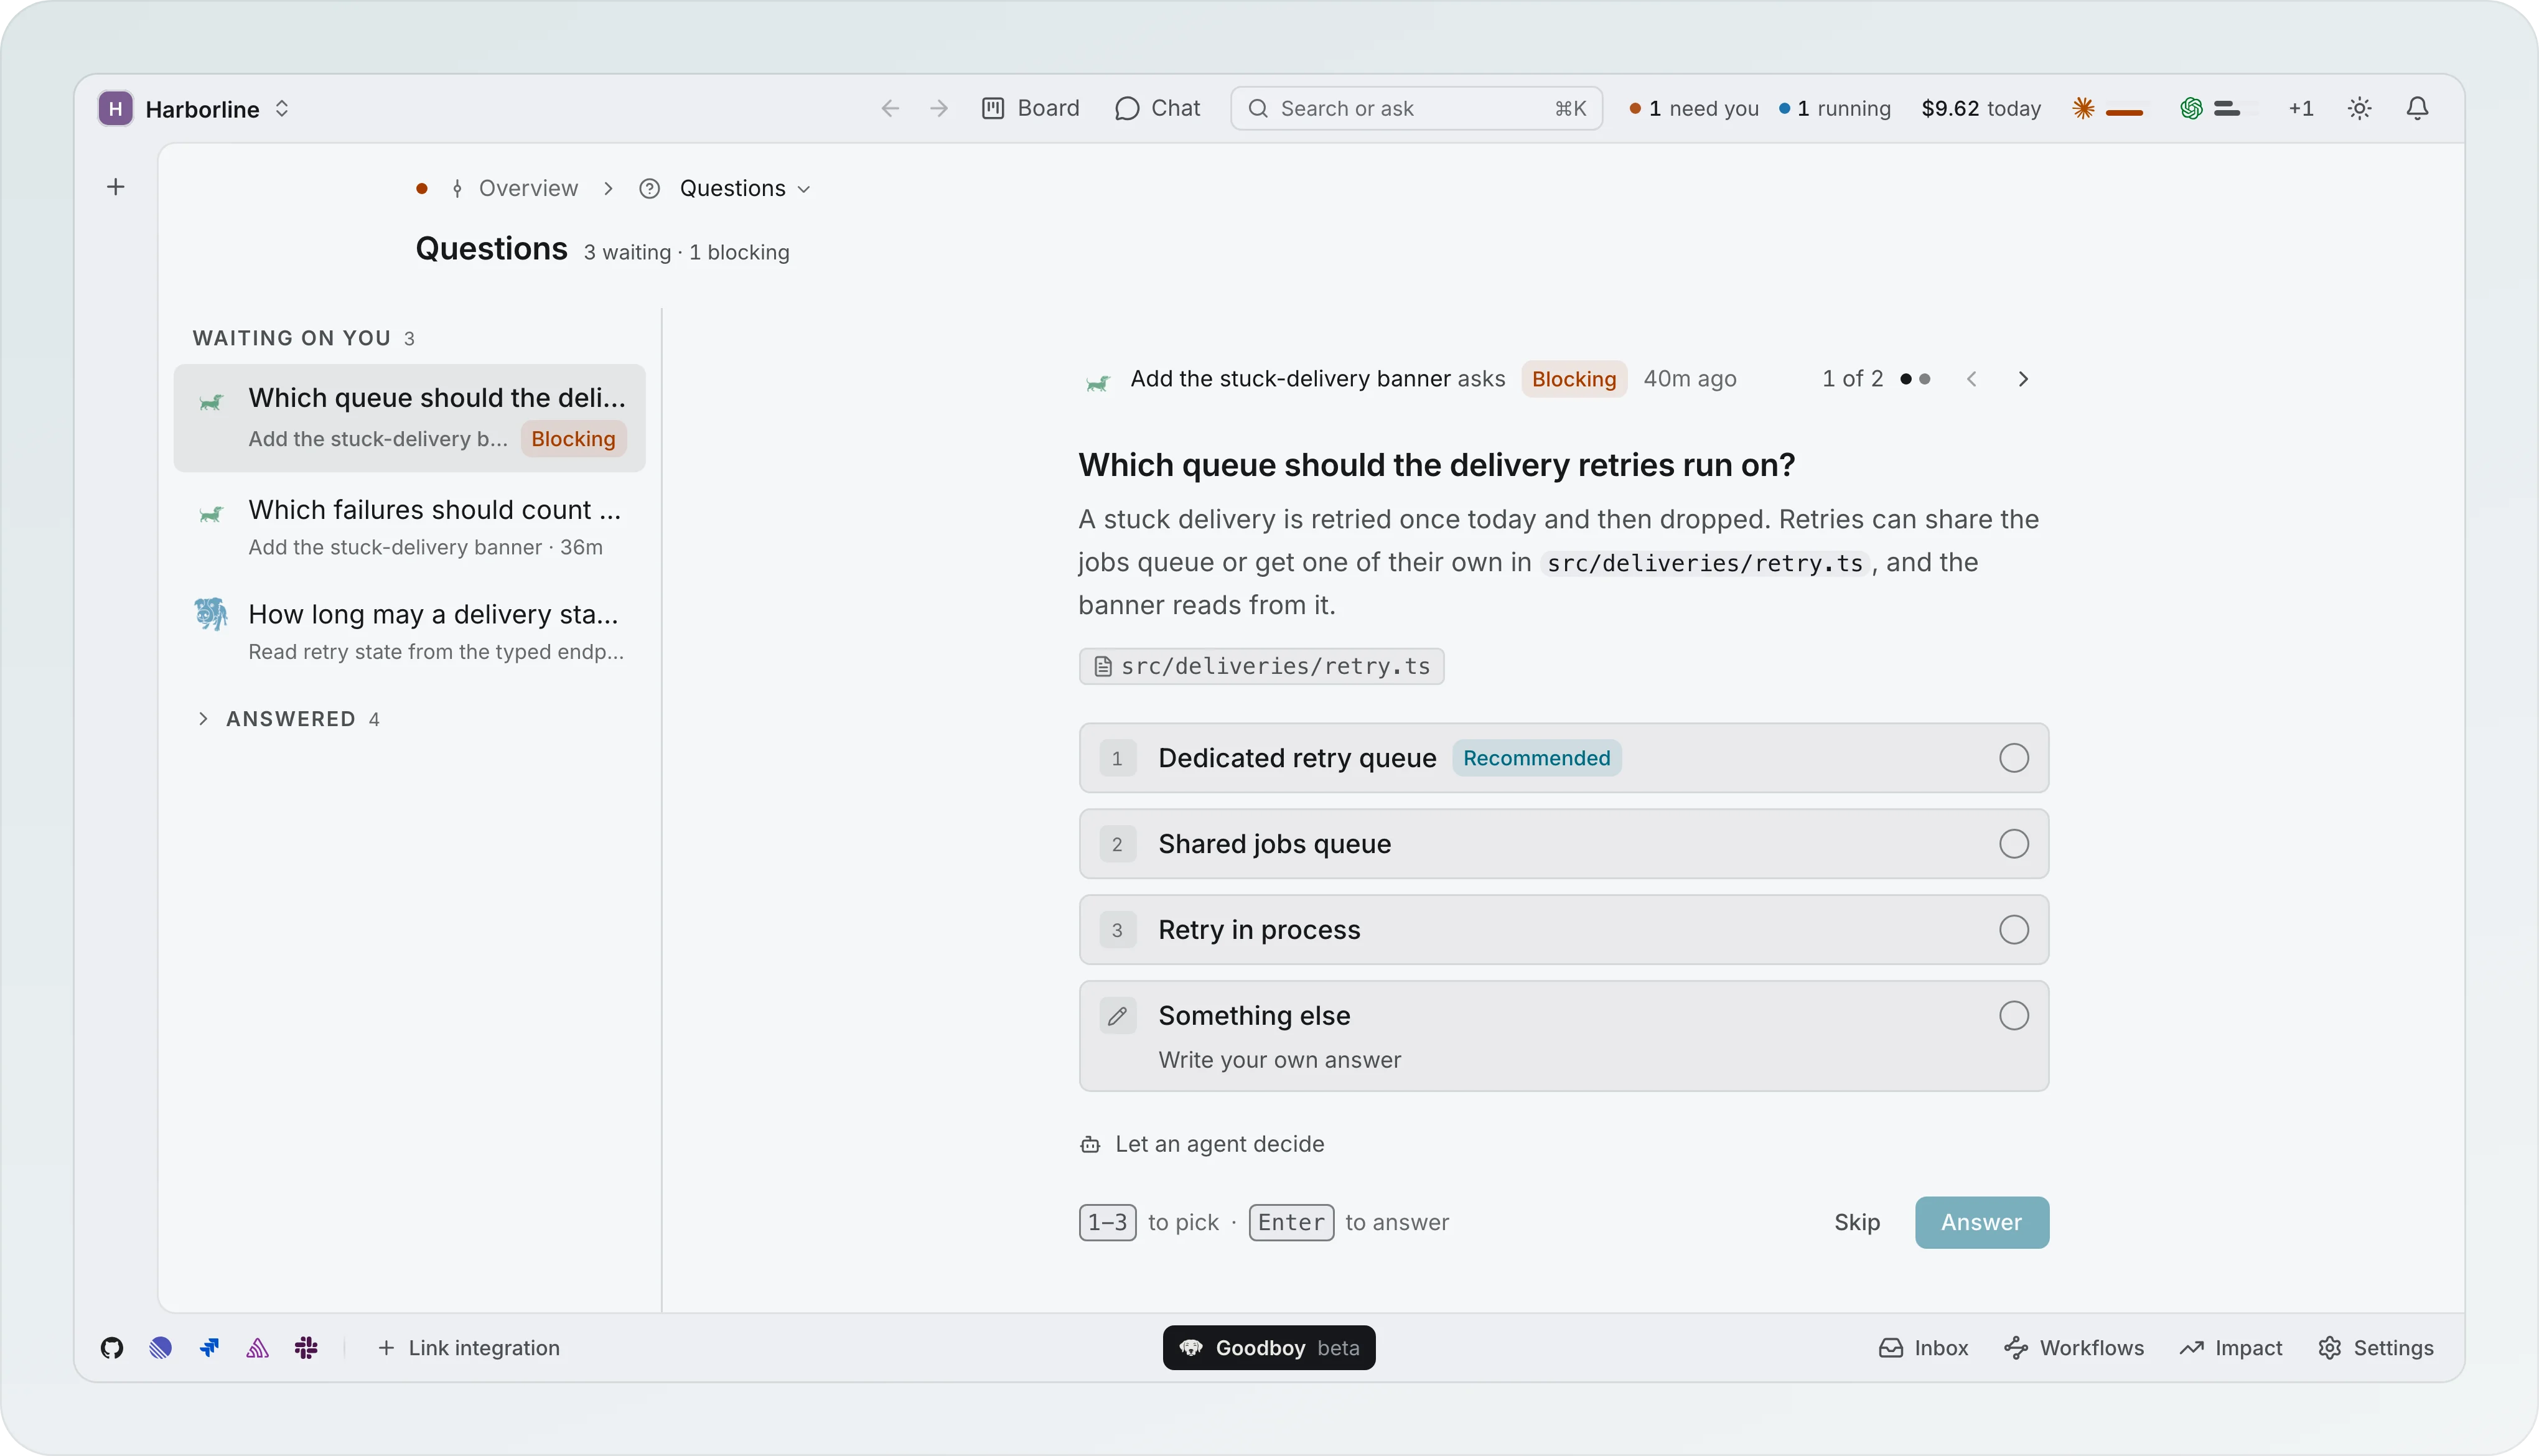Image resolution: width=2539 pixels, height=1456 pixels.
Task: Click pencil icon on Something else option
Action: (1117, 1016)
